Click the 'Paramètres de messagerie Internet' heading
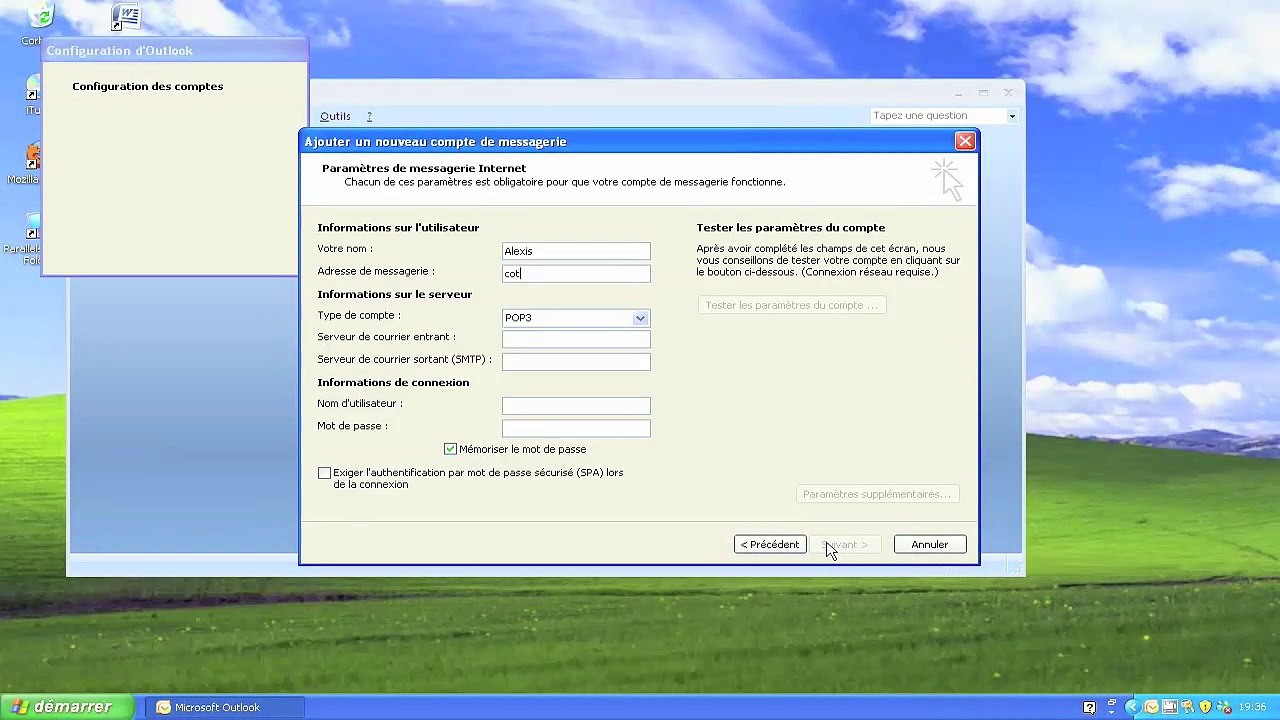The image size is (1280, 720). click(x=424, y=168)
